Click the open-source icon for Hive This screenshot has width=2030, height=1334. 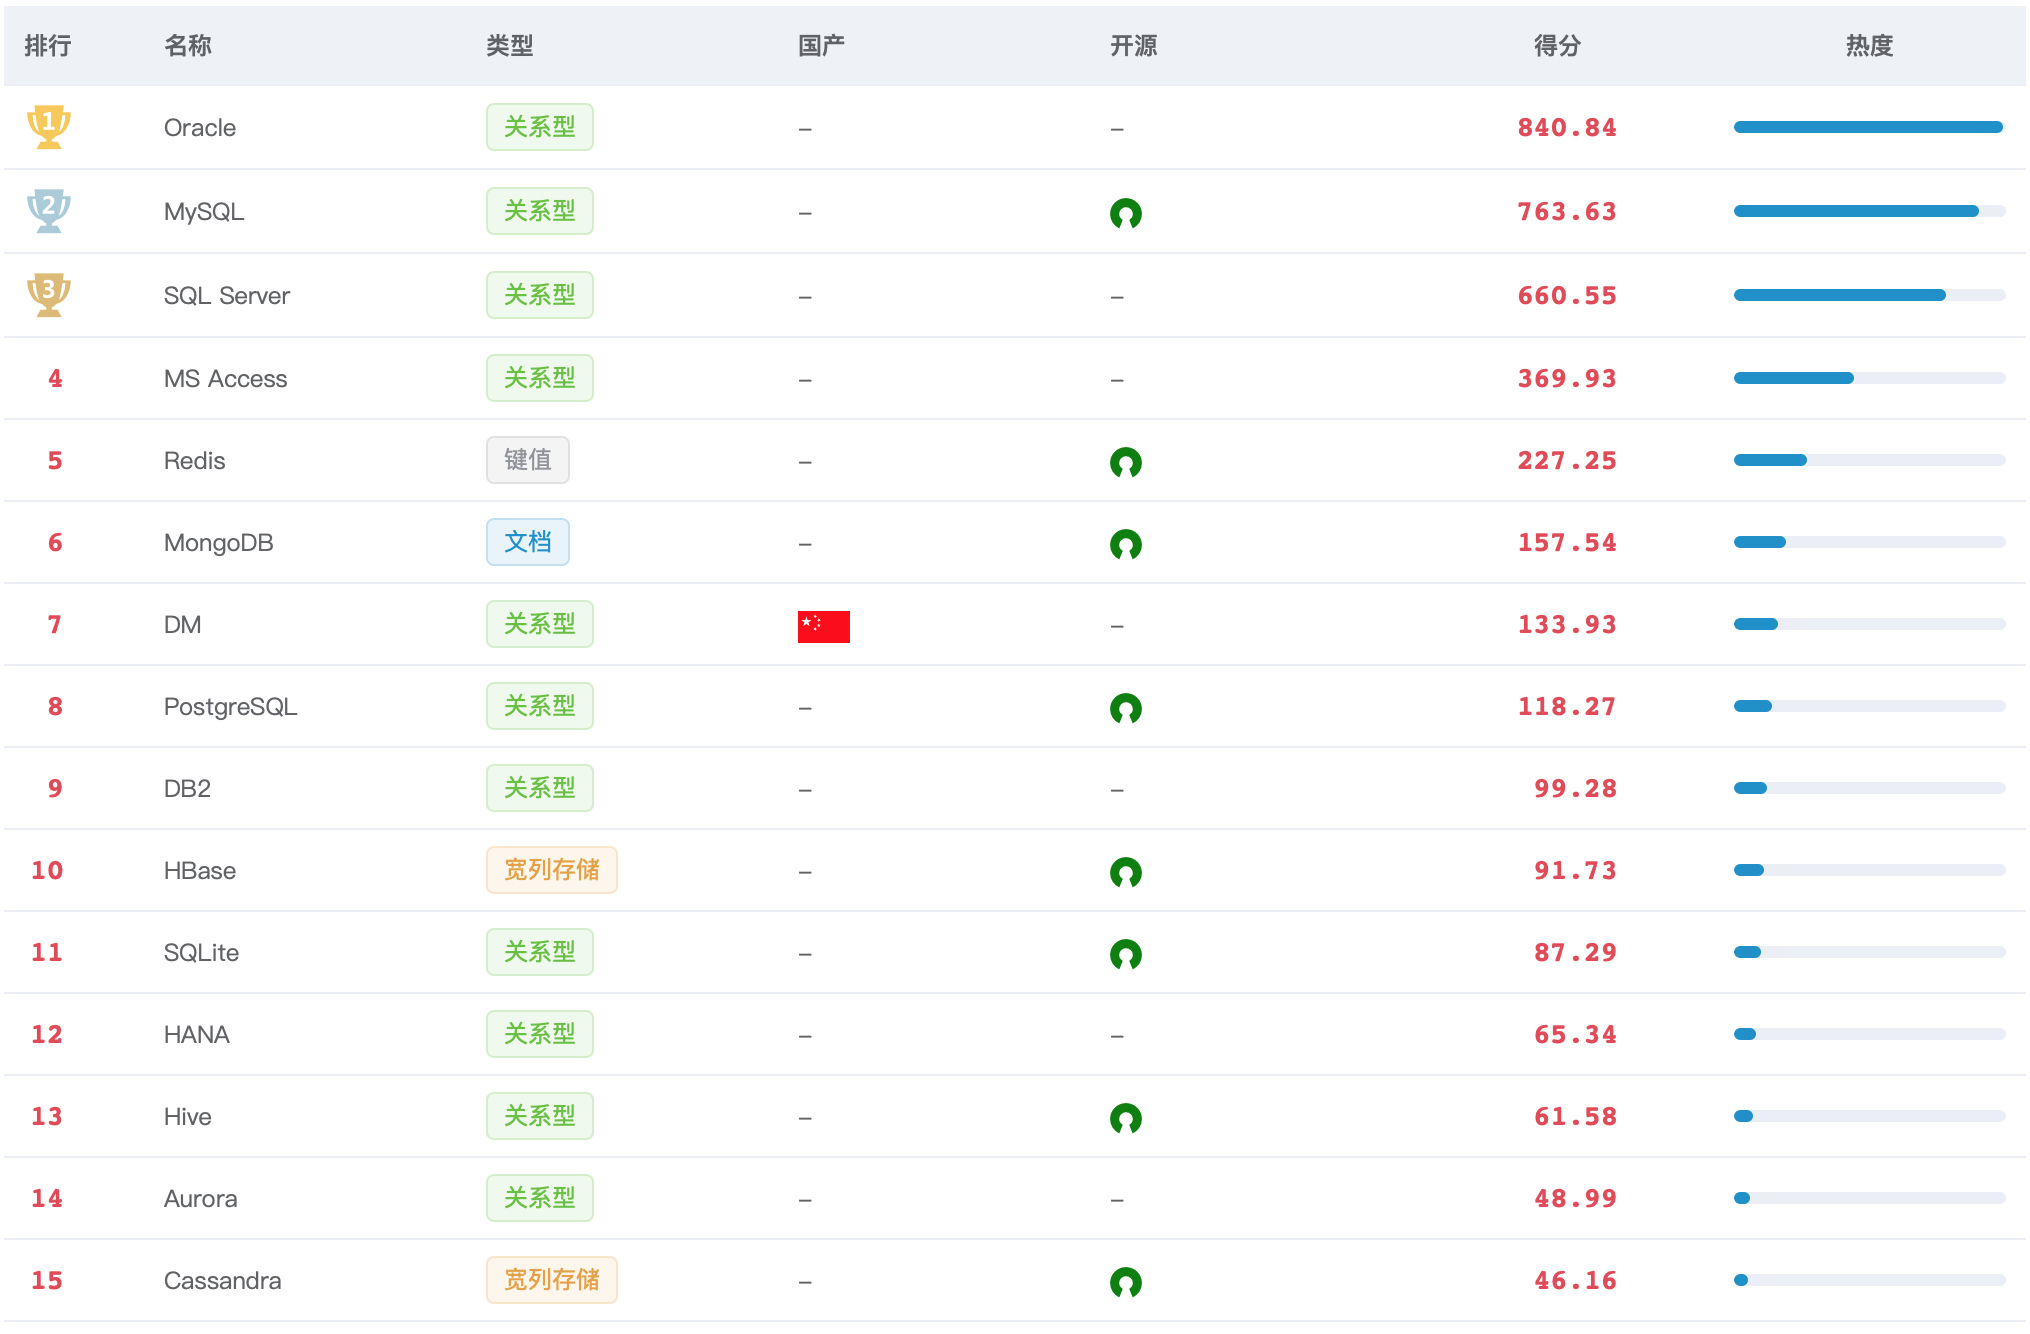tap(1125, 1118)
